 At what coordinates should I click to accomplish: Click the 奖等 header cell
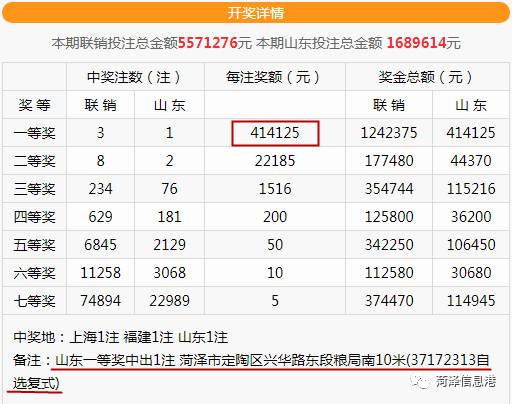pyautogui.click(x=34, y=105)
